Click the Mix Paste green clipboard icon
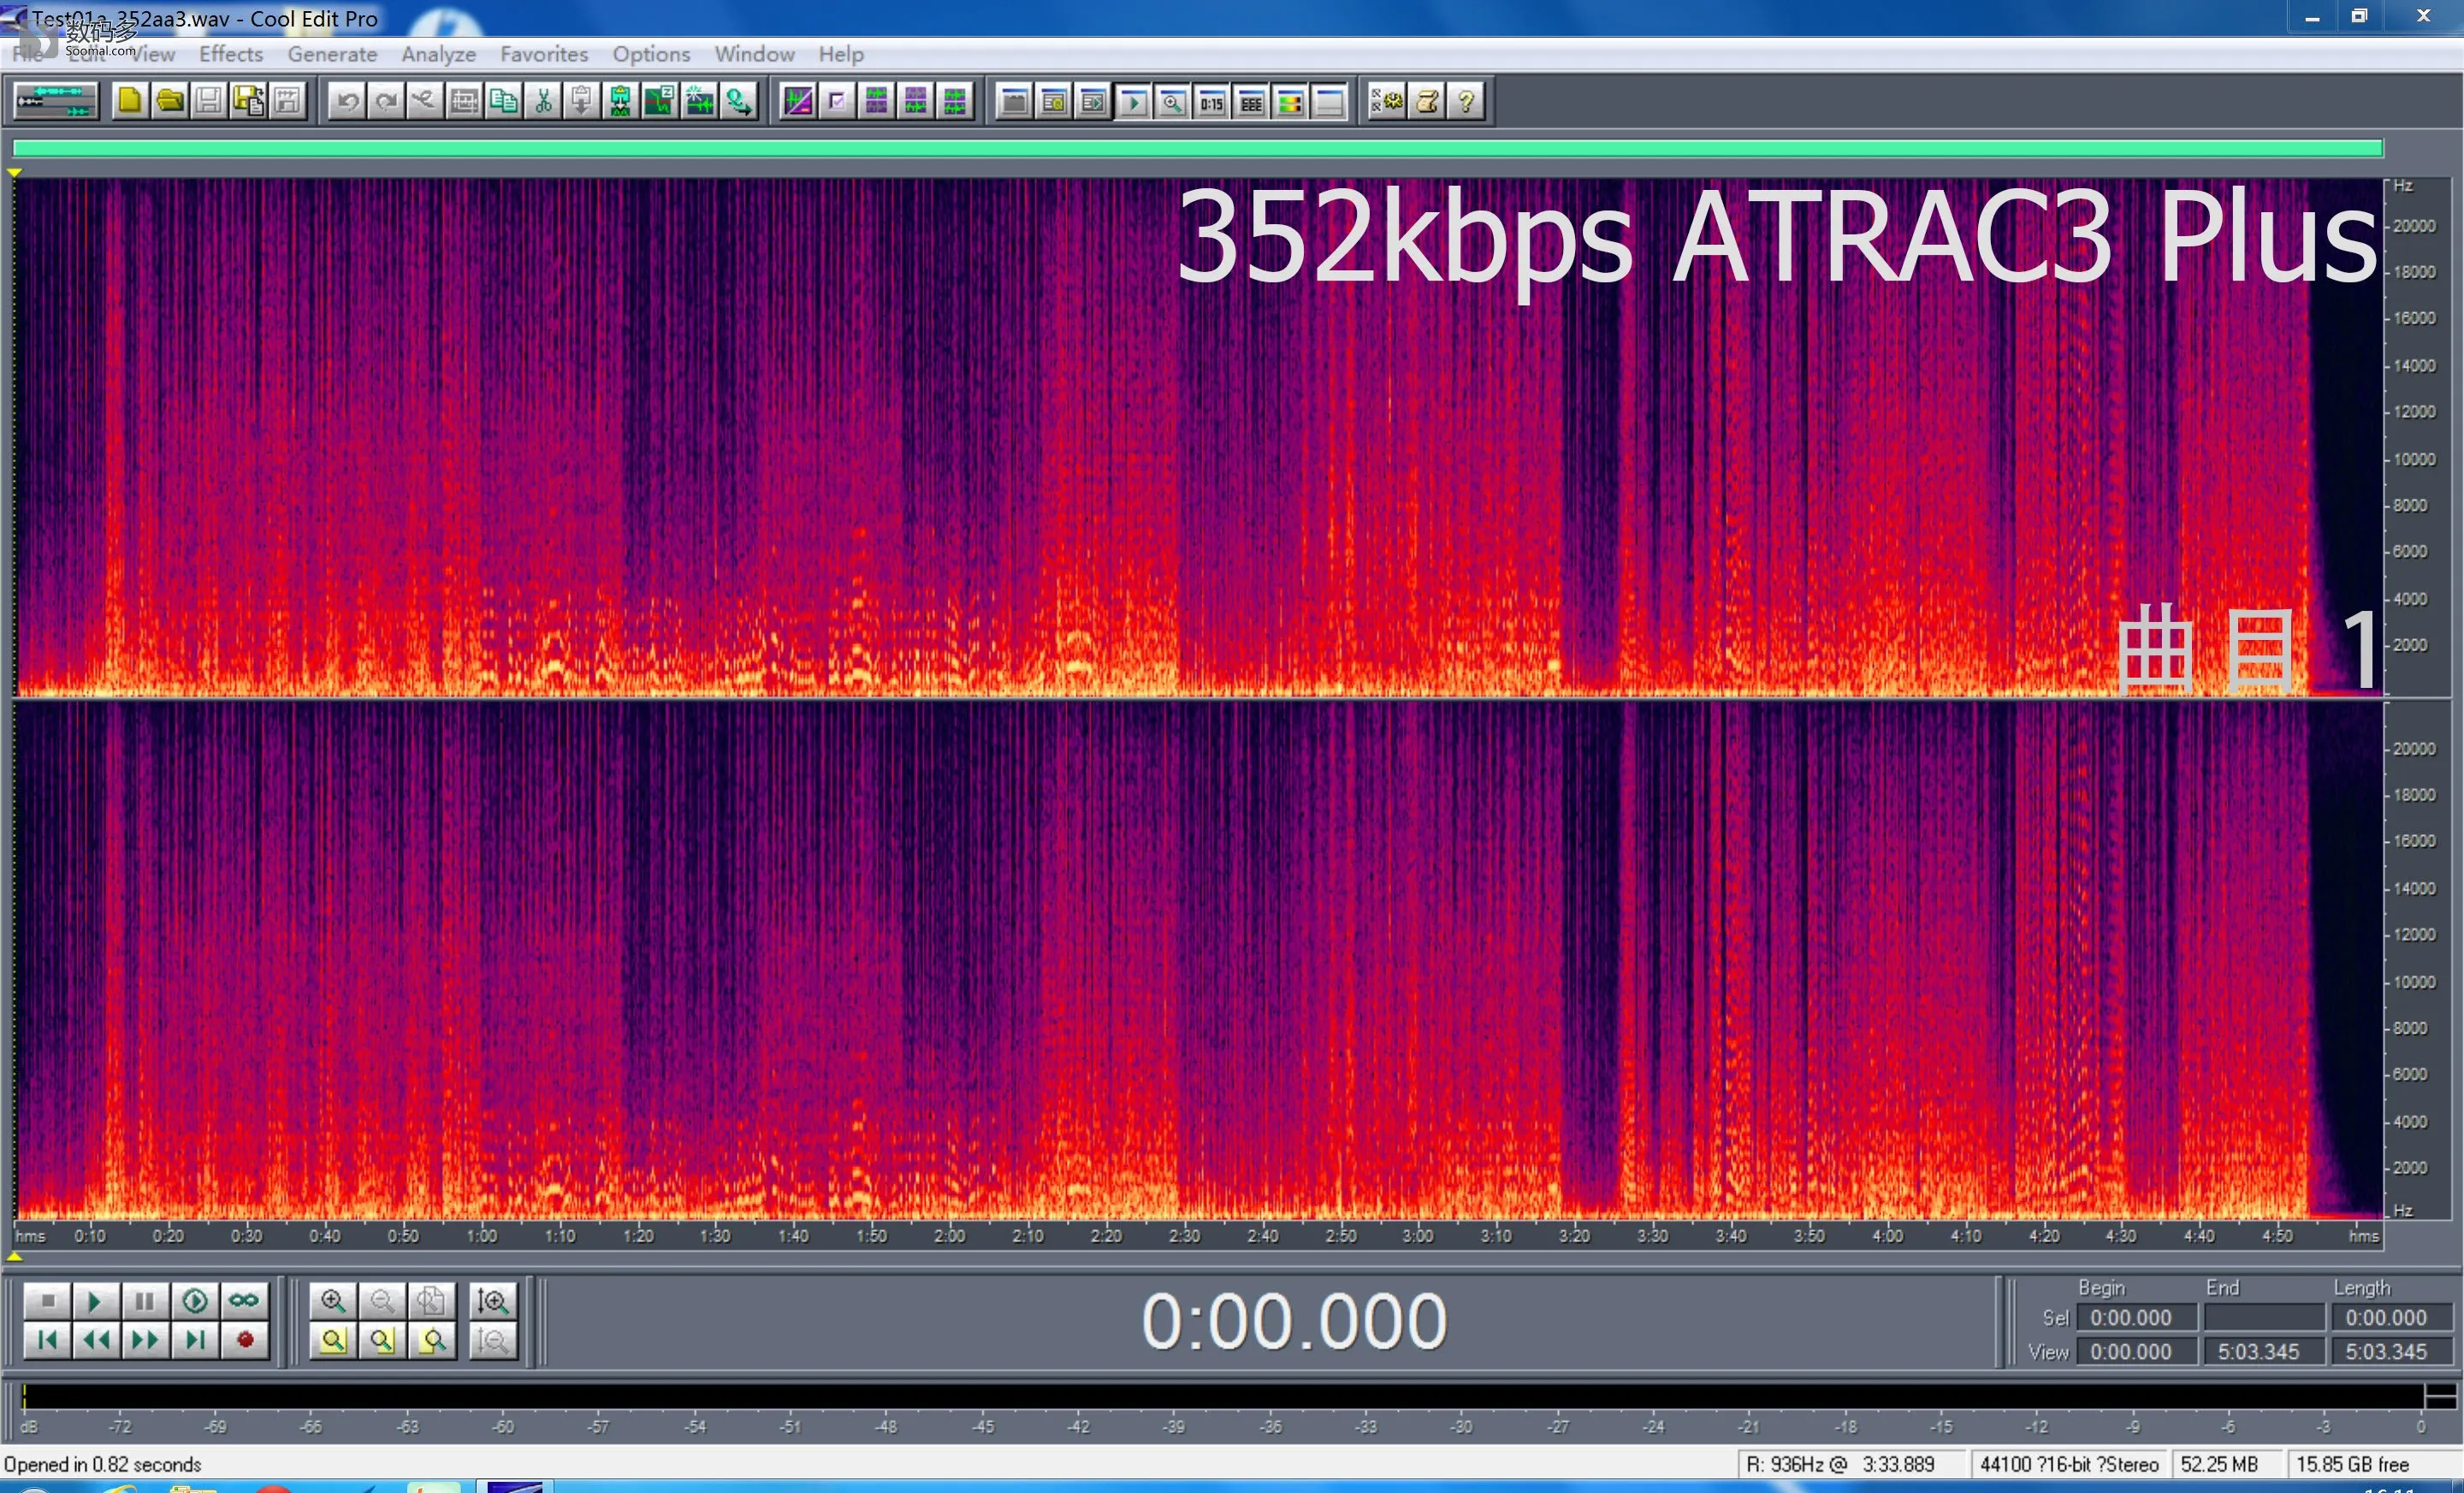Viewport: 2464px width, 1493px height. (621, 101)
